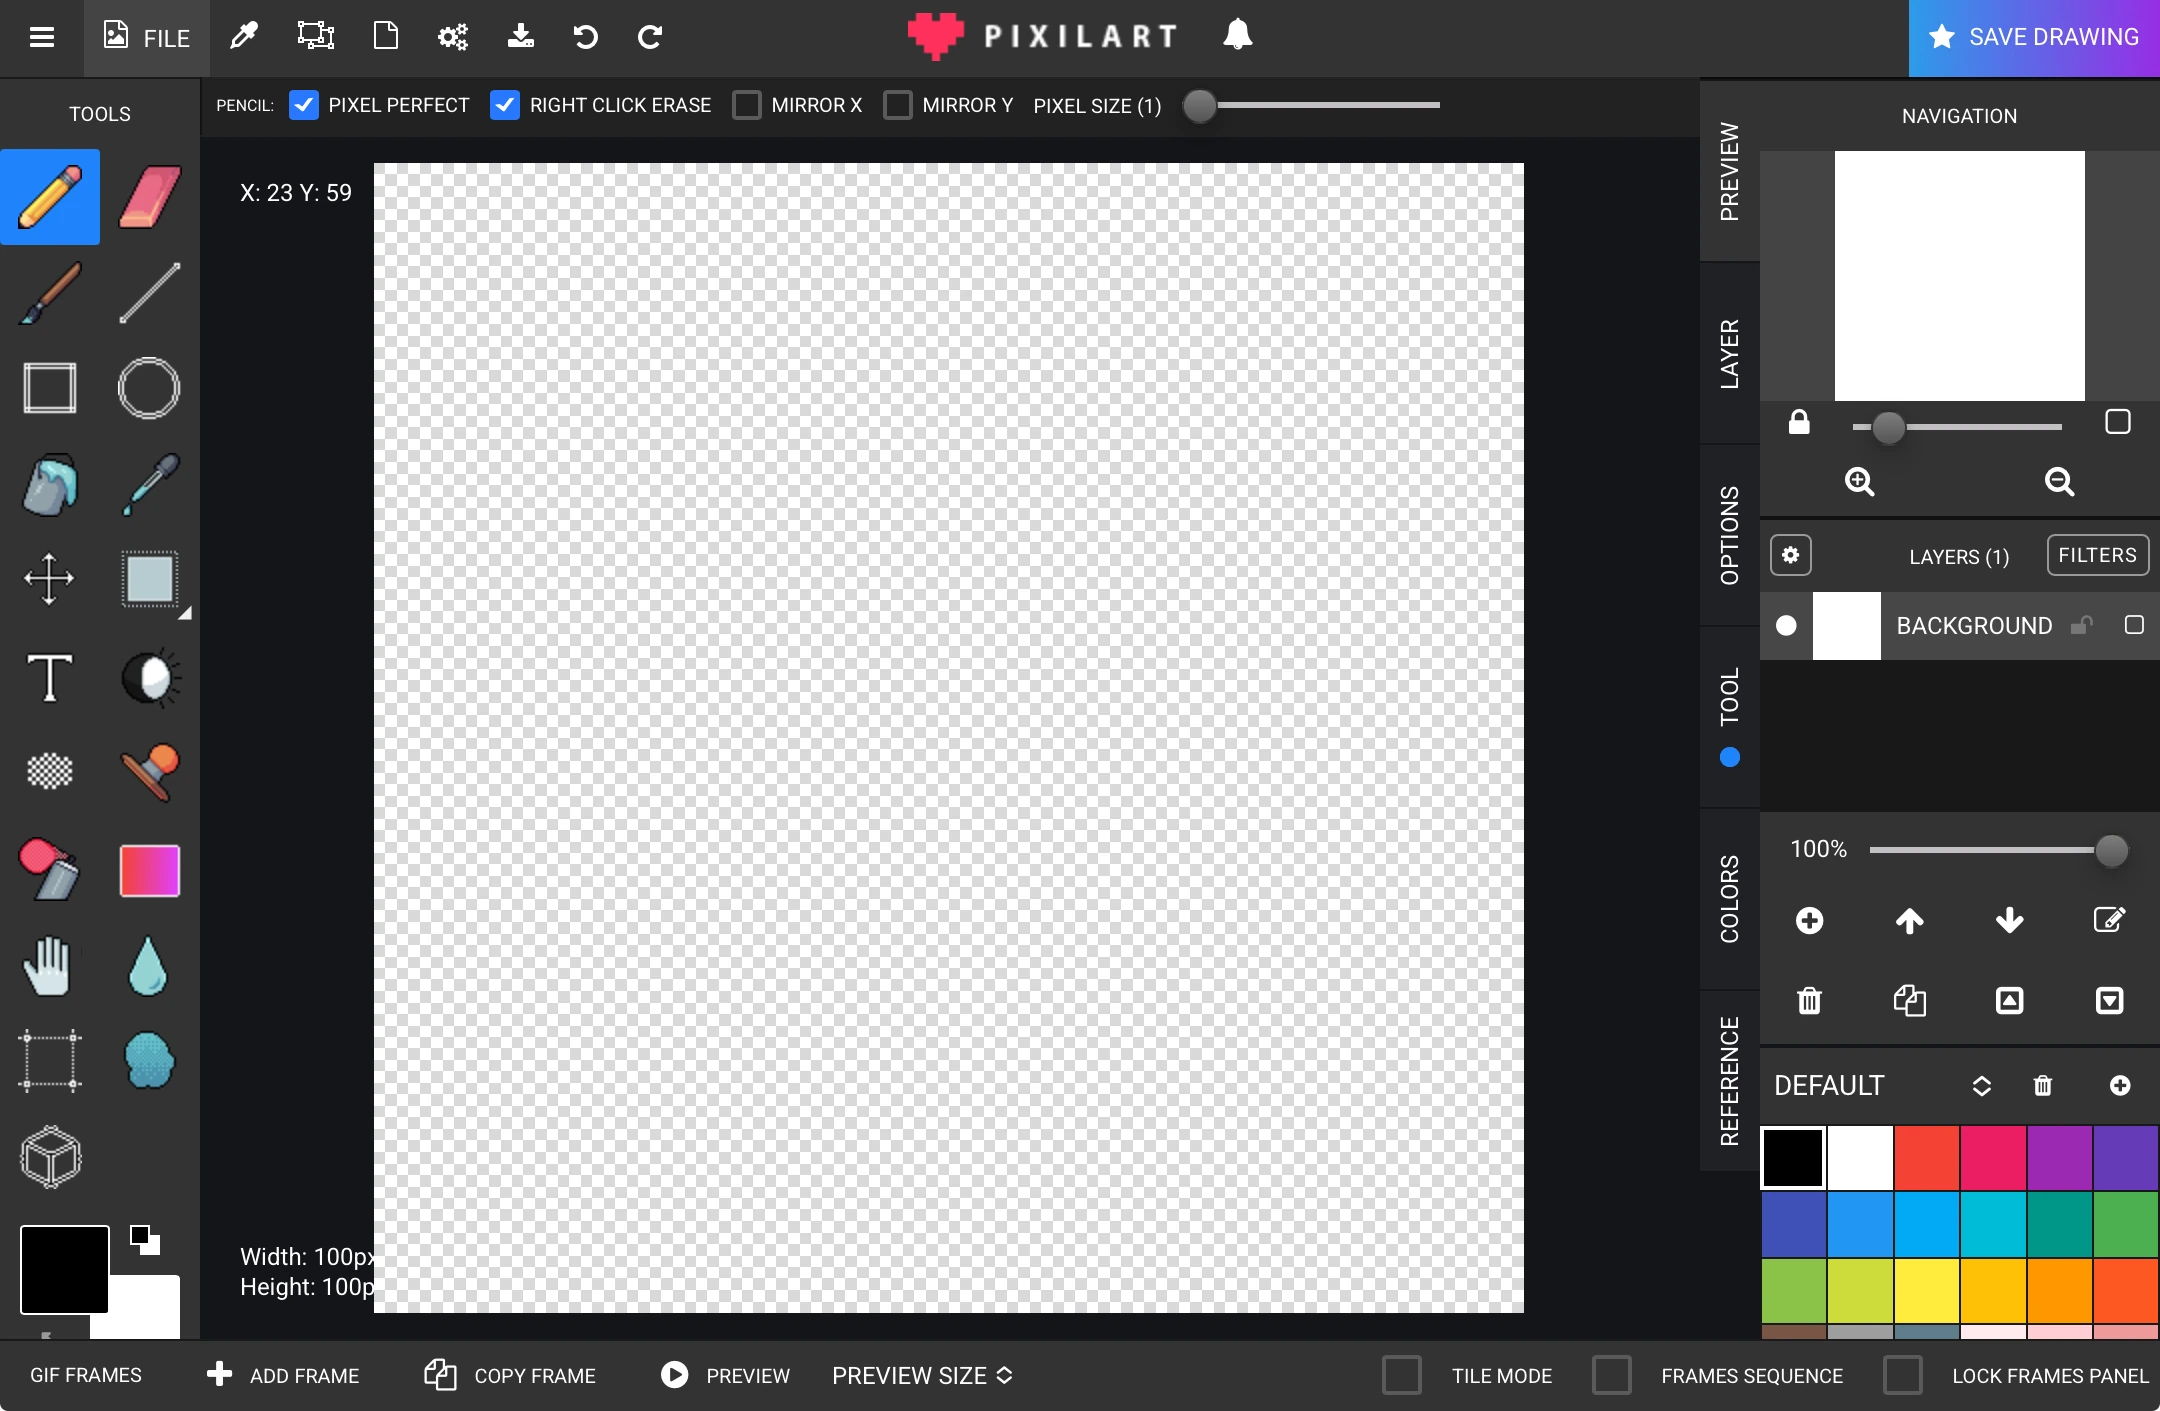Image resolution: width=2160 pixels, height=1411 pixels.
Task: Open the Default palette dropdown
Action: 1981,1086
